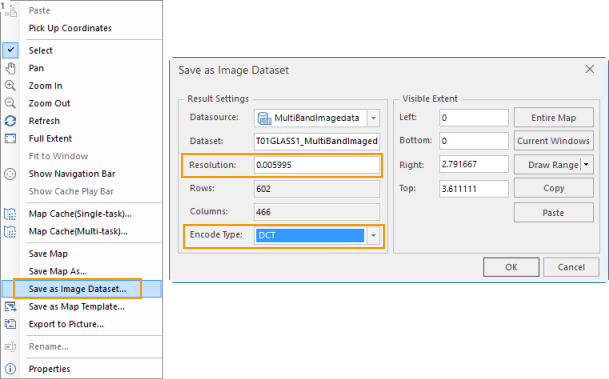Image resolution: width=609 pixels, height=379 pixels.
Task: Choose Save Map menu entry
Action: pos(48,254)
